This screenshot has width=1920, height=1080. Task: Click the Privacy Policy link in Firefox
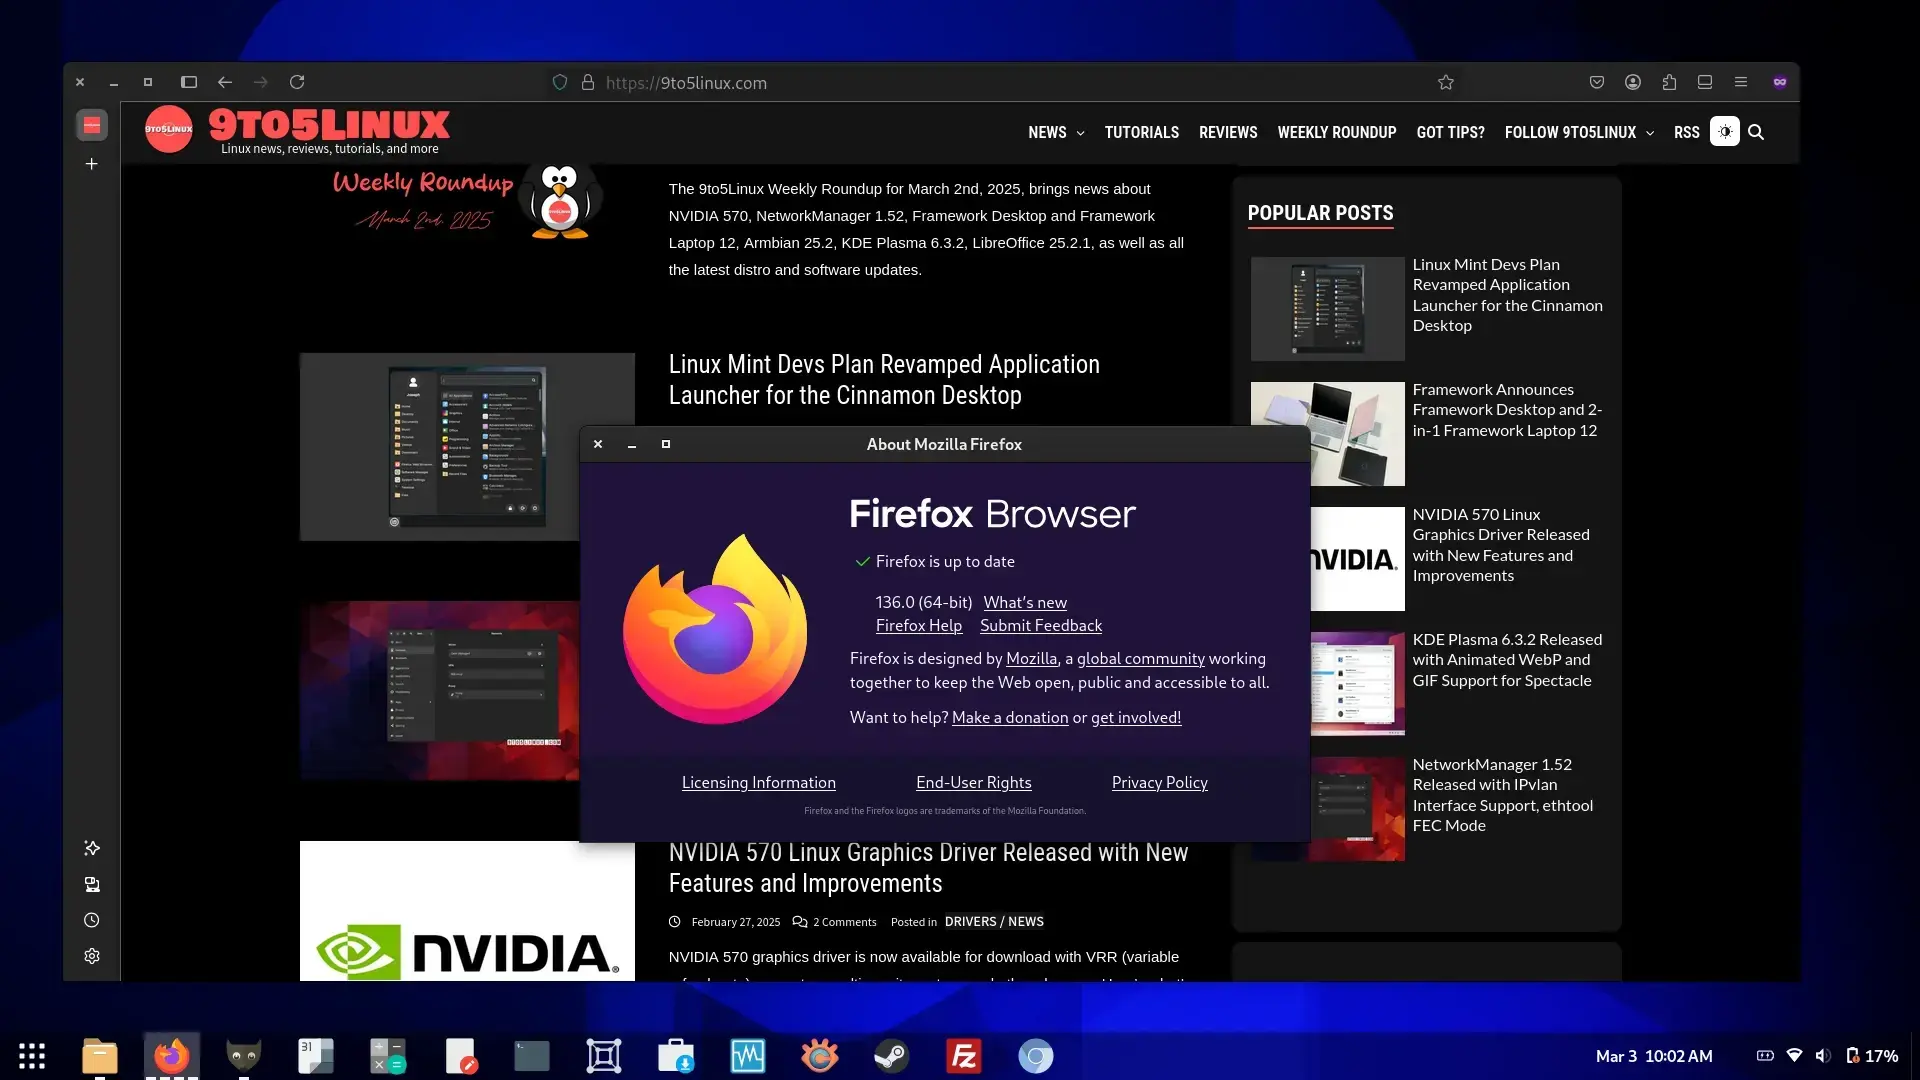(1159, 782)
